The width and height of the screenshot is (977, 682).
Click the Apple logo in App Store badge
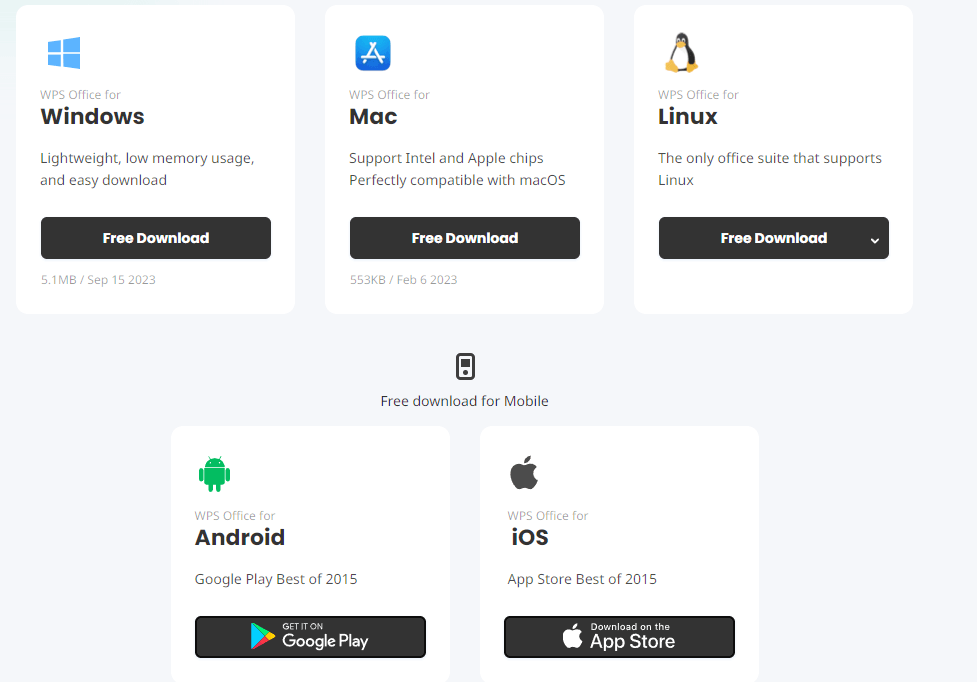(572, 637)
